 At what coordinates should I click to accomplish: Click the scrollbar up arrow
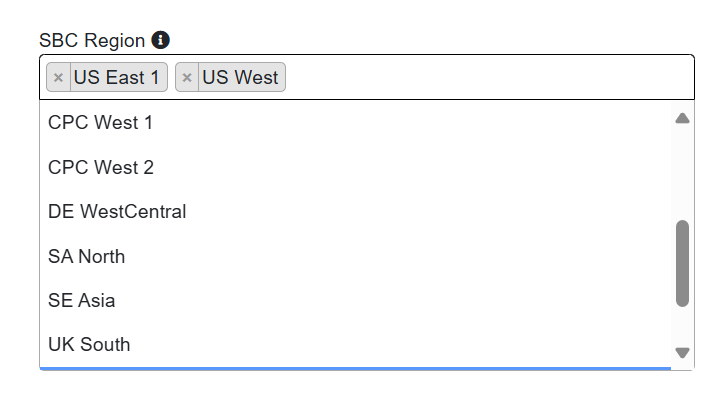coord(682,119)
